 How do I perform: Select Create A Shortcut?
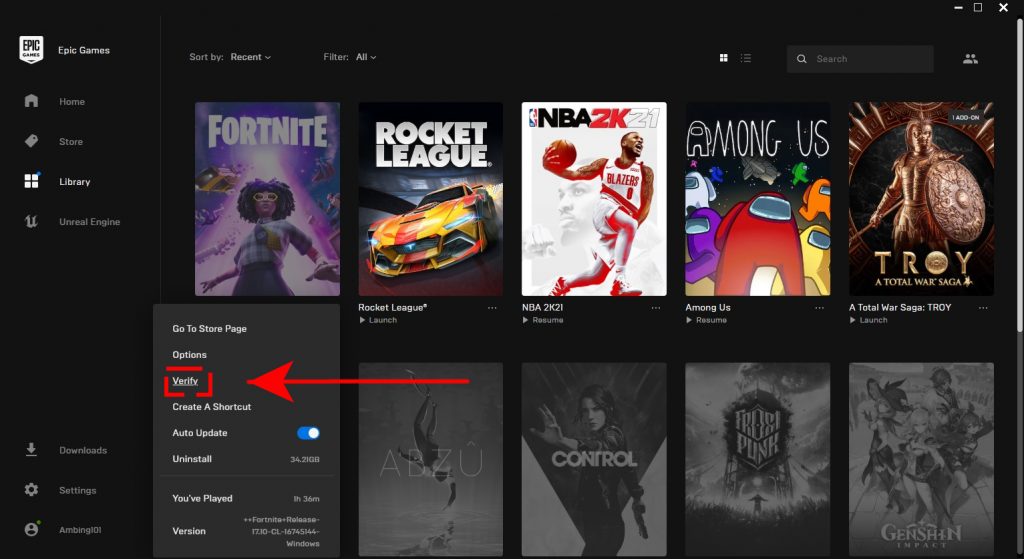point(212,407)
